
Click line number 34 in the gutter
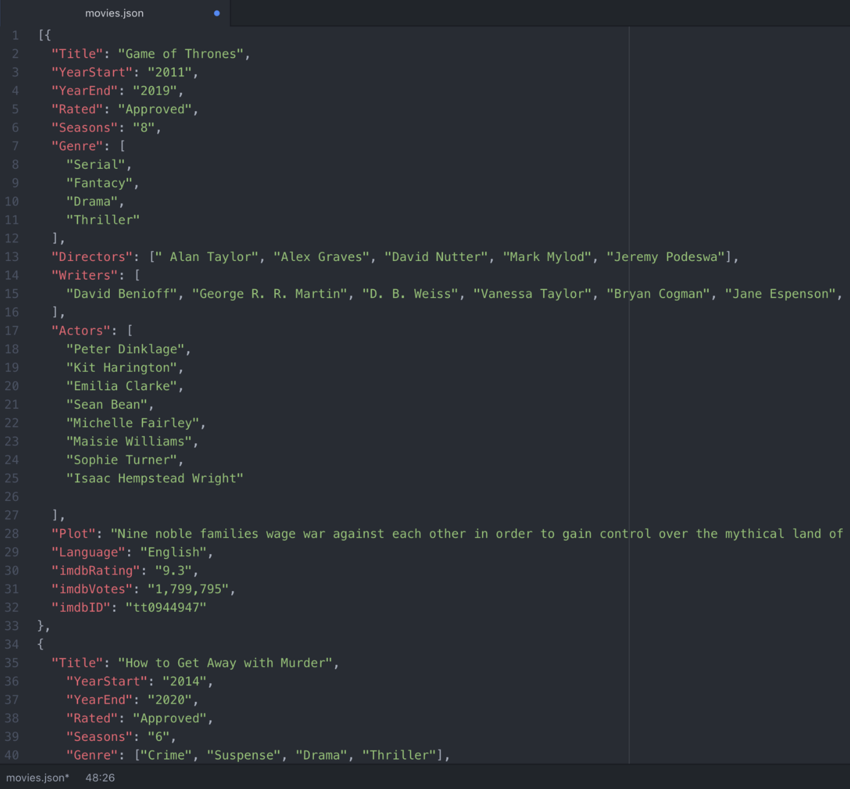coord(11,644)
